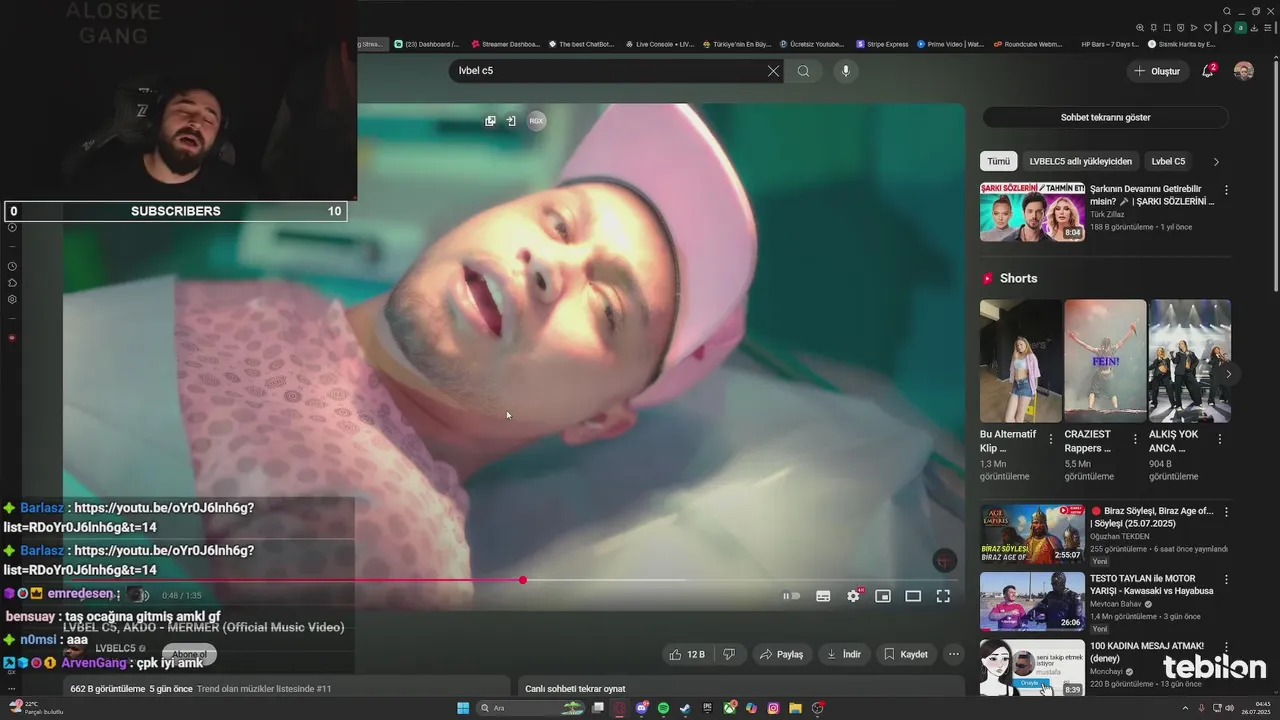Open options for TESTO TAYLAN video
Image resolution: width=1280 pixels, height=720 pixels.
[x=1227, y=580]
